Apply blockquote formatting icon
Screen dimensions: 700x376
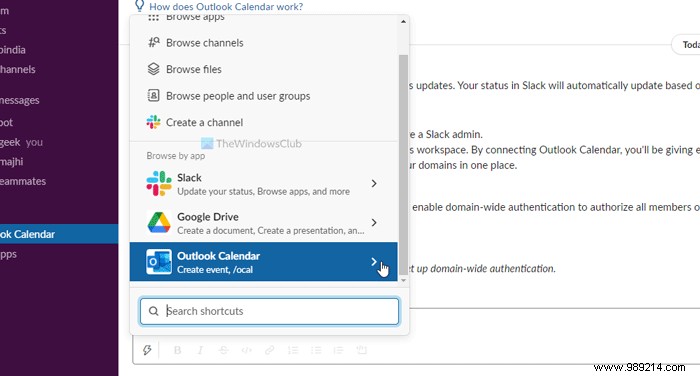[338, 350]
